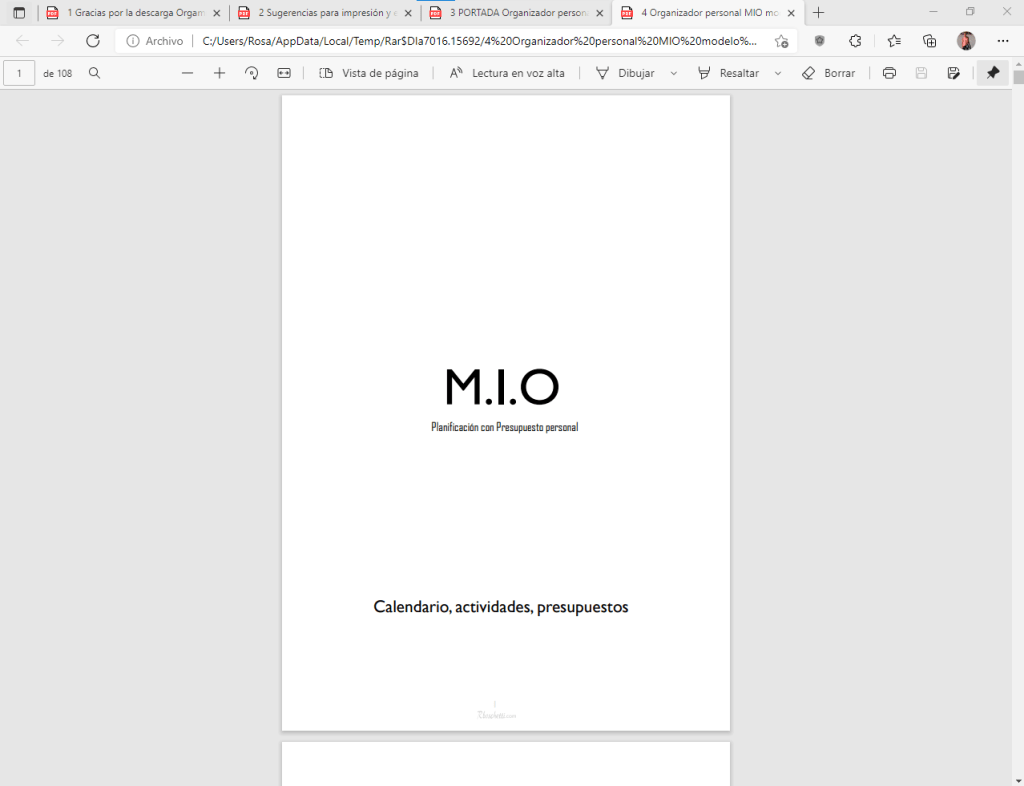Search the PDF with magnifier icon
Viewport: 1024px width, 786px height.
pyautogui.click(x=95, y=73)
